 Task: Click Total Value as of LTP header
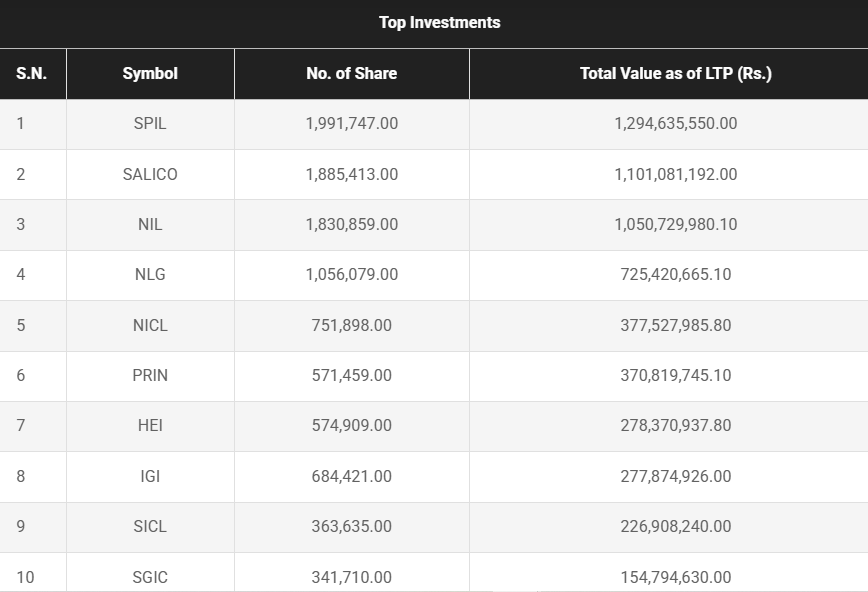pyautogui.click(x=675, y=73)
